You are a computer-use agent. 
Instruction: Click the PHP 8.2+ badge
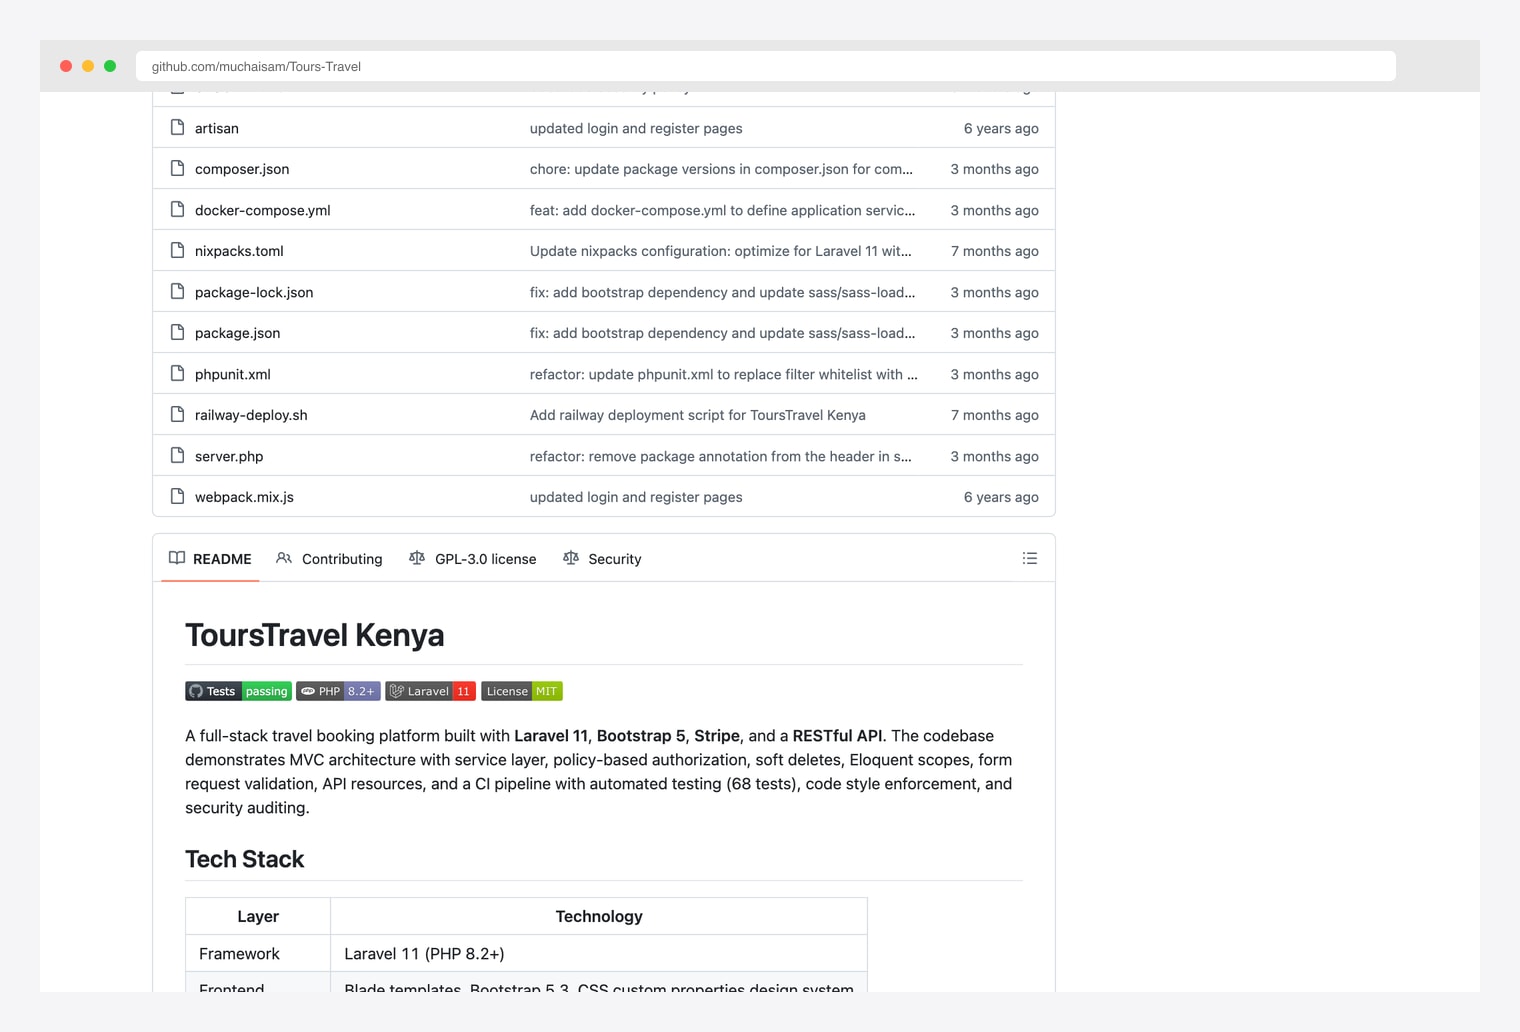click(338, 691)
